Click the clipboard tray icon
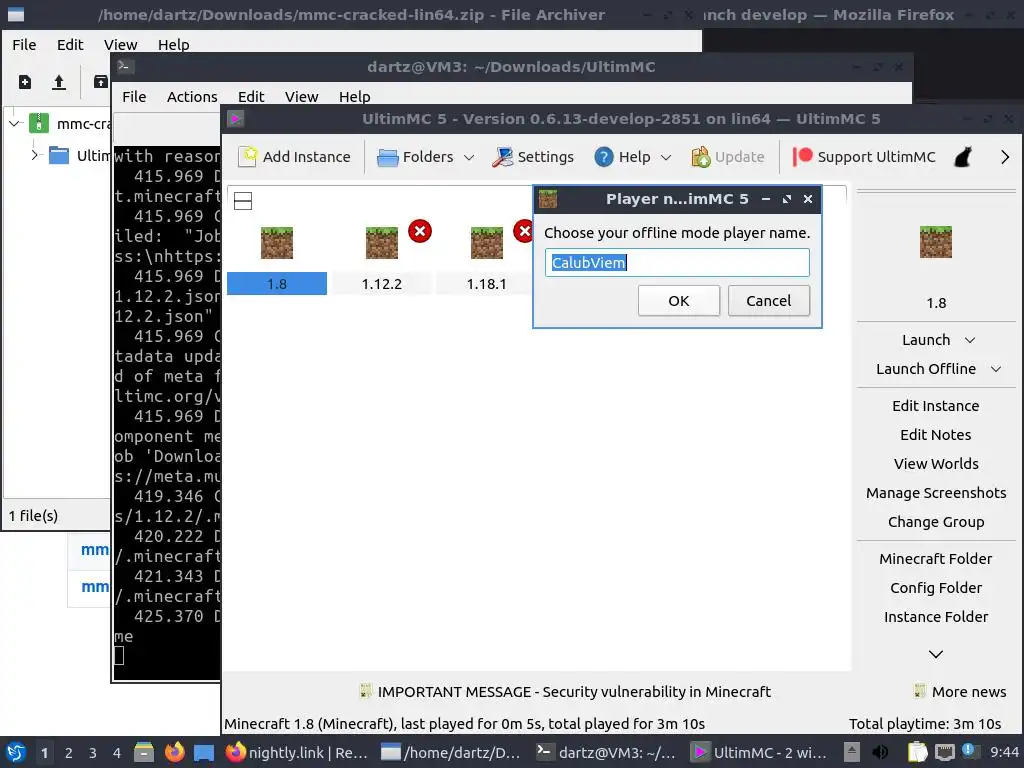 pos(918,752)
